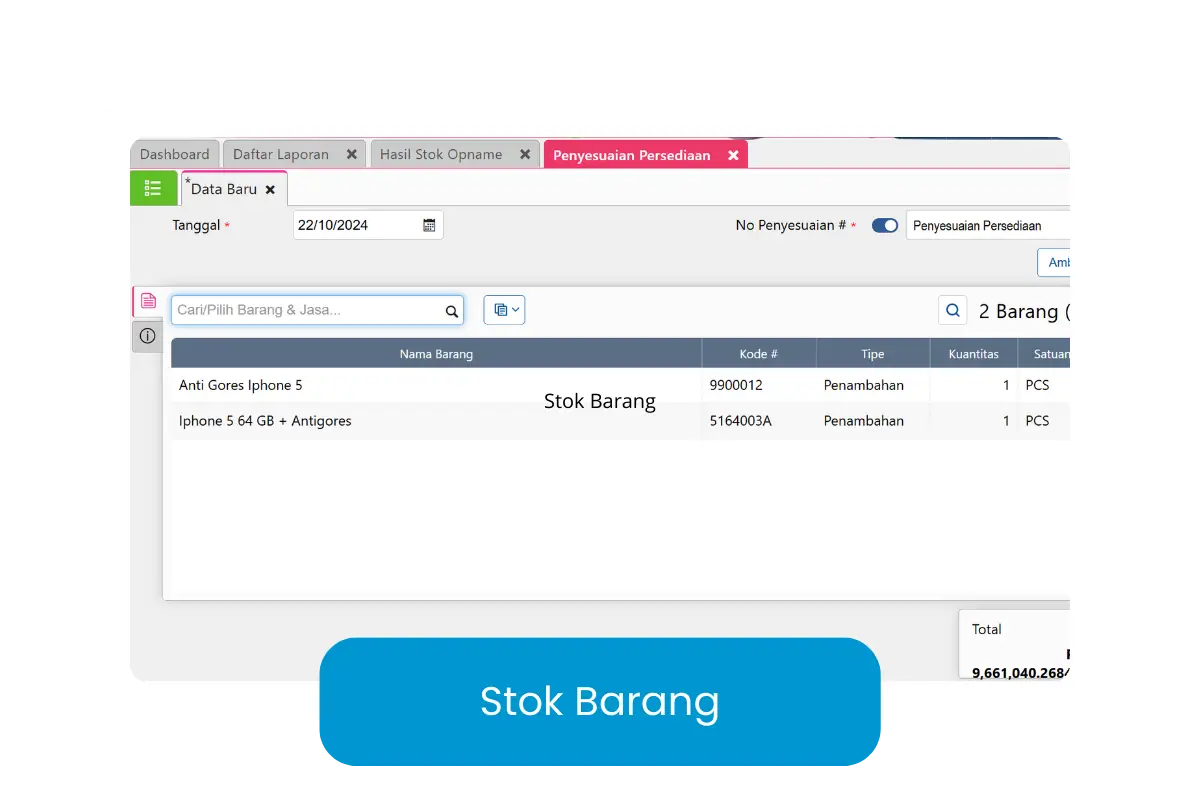
Task: Close the Data Baru sub-tab
Action: coord(270,190)
